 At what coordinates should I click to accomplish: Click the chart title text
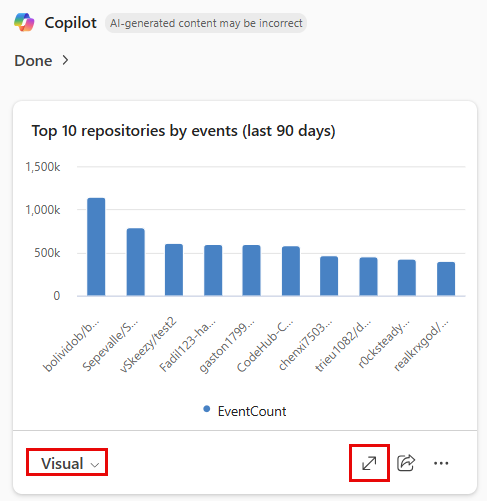coord(183,131)
